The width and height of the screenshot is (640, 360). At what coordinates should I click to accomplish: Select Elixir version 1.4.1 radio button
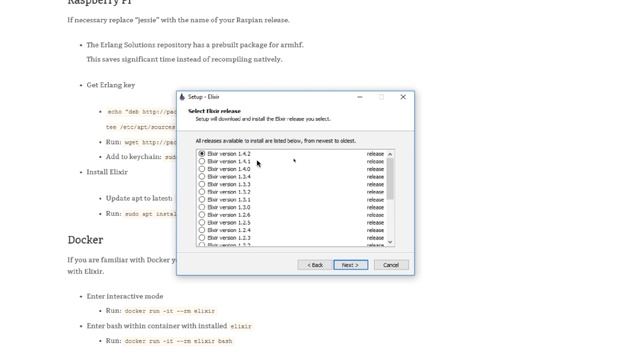202,161
